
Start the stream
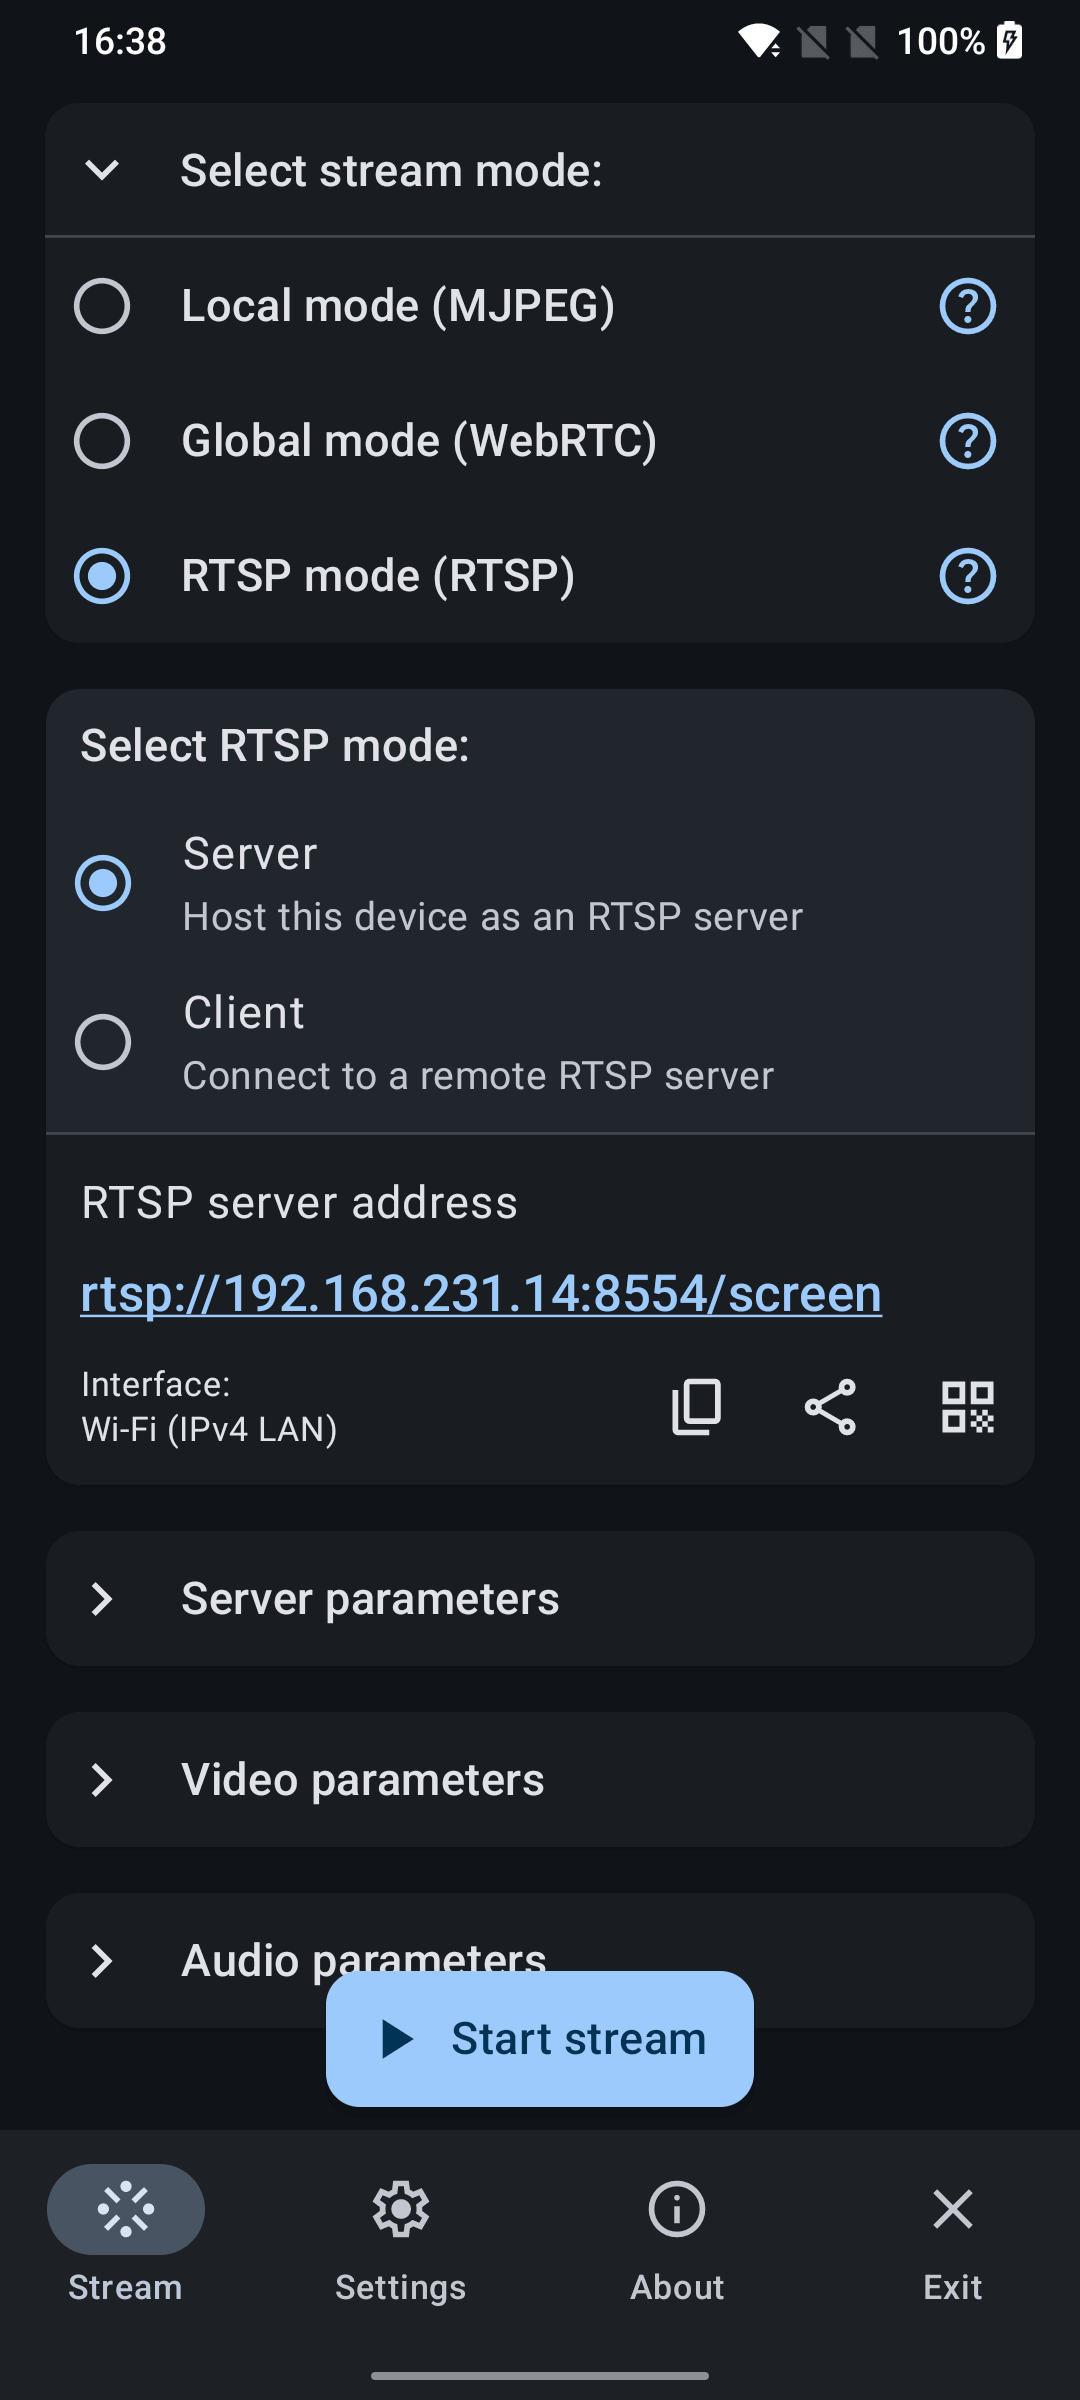click(540, 2039)
